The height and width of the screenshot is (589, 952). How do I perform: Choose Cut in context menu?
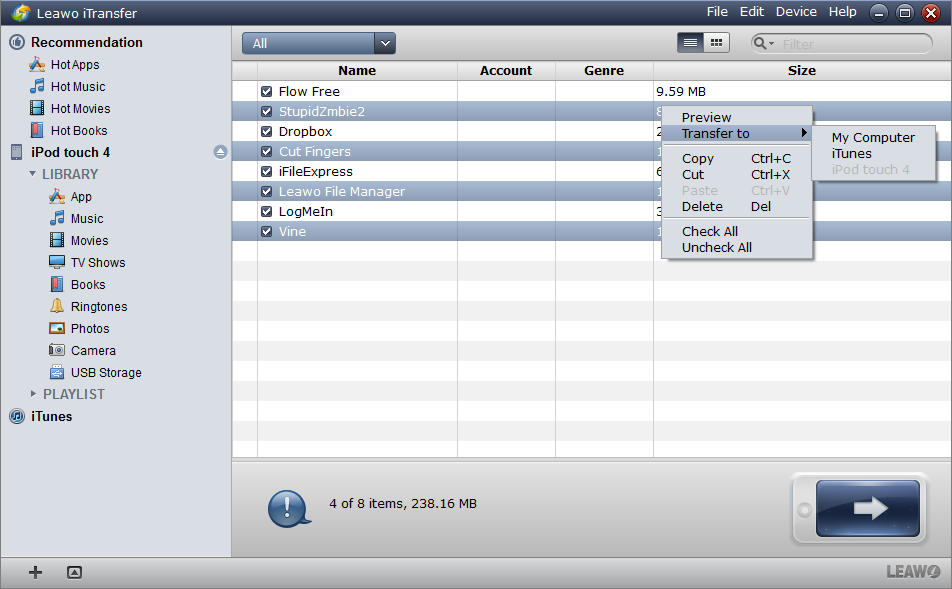click(x=737, y=174)
